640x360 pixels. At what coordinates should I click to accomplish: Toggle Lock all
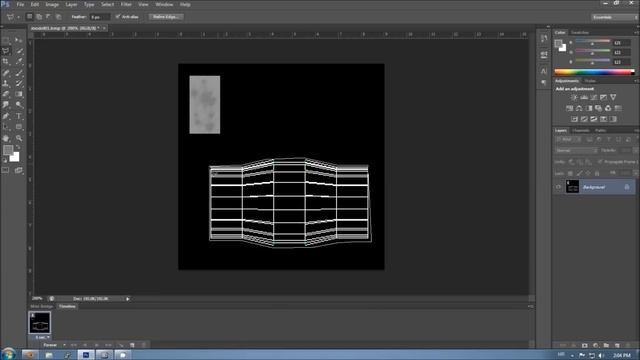point(597,173)
